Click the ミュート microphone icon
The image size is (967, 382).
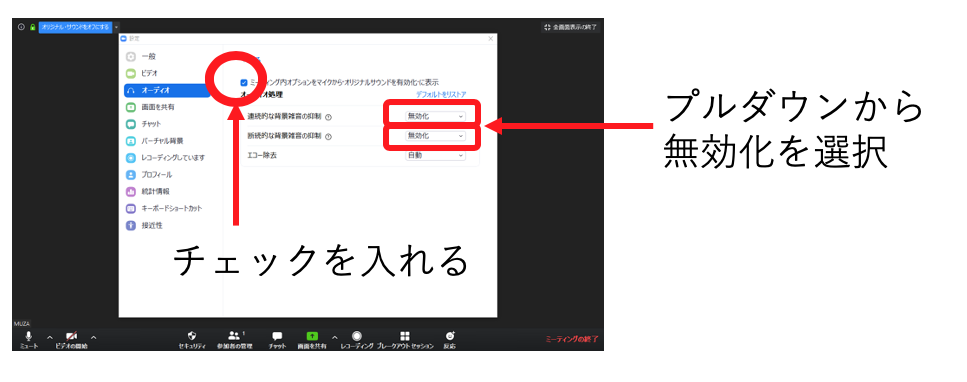28,335
